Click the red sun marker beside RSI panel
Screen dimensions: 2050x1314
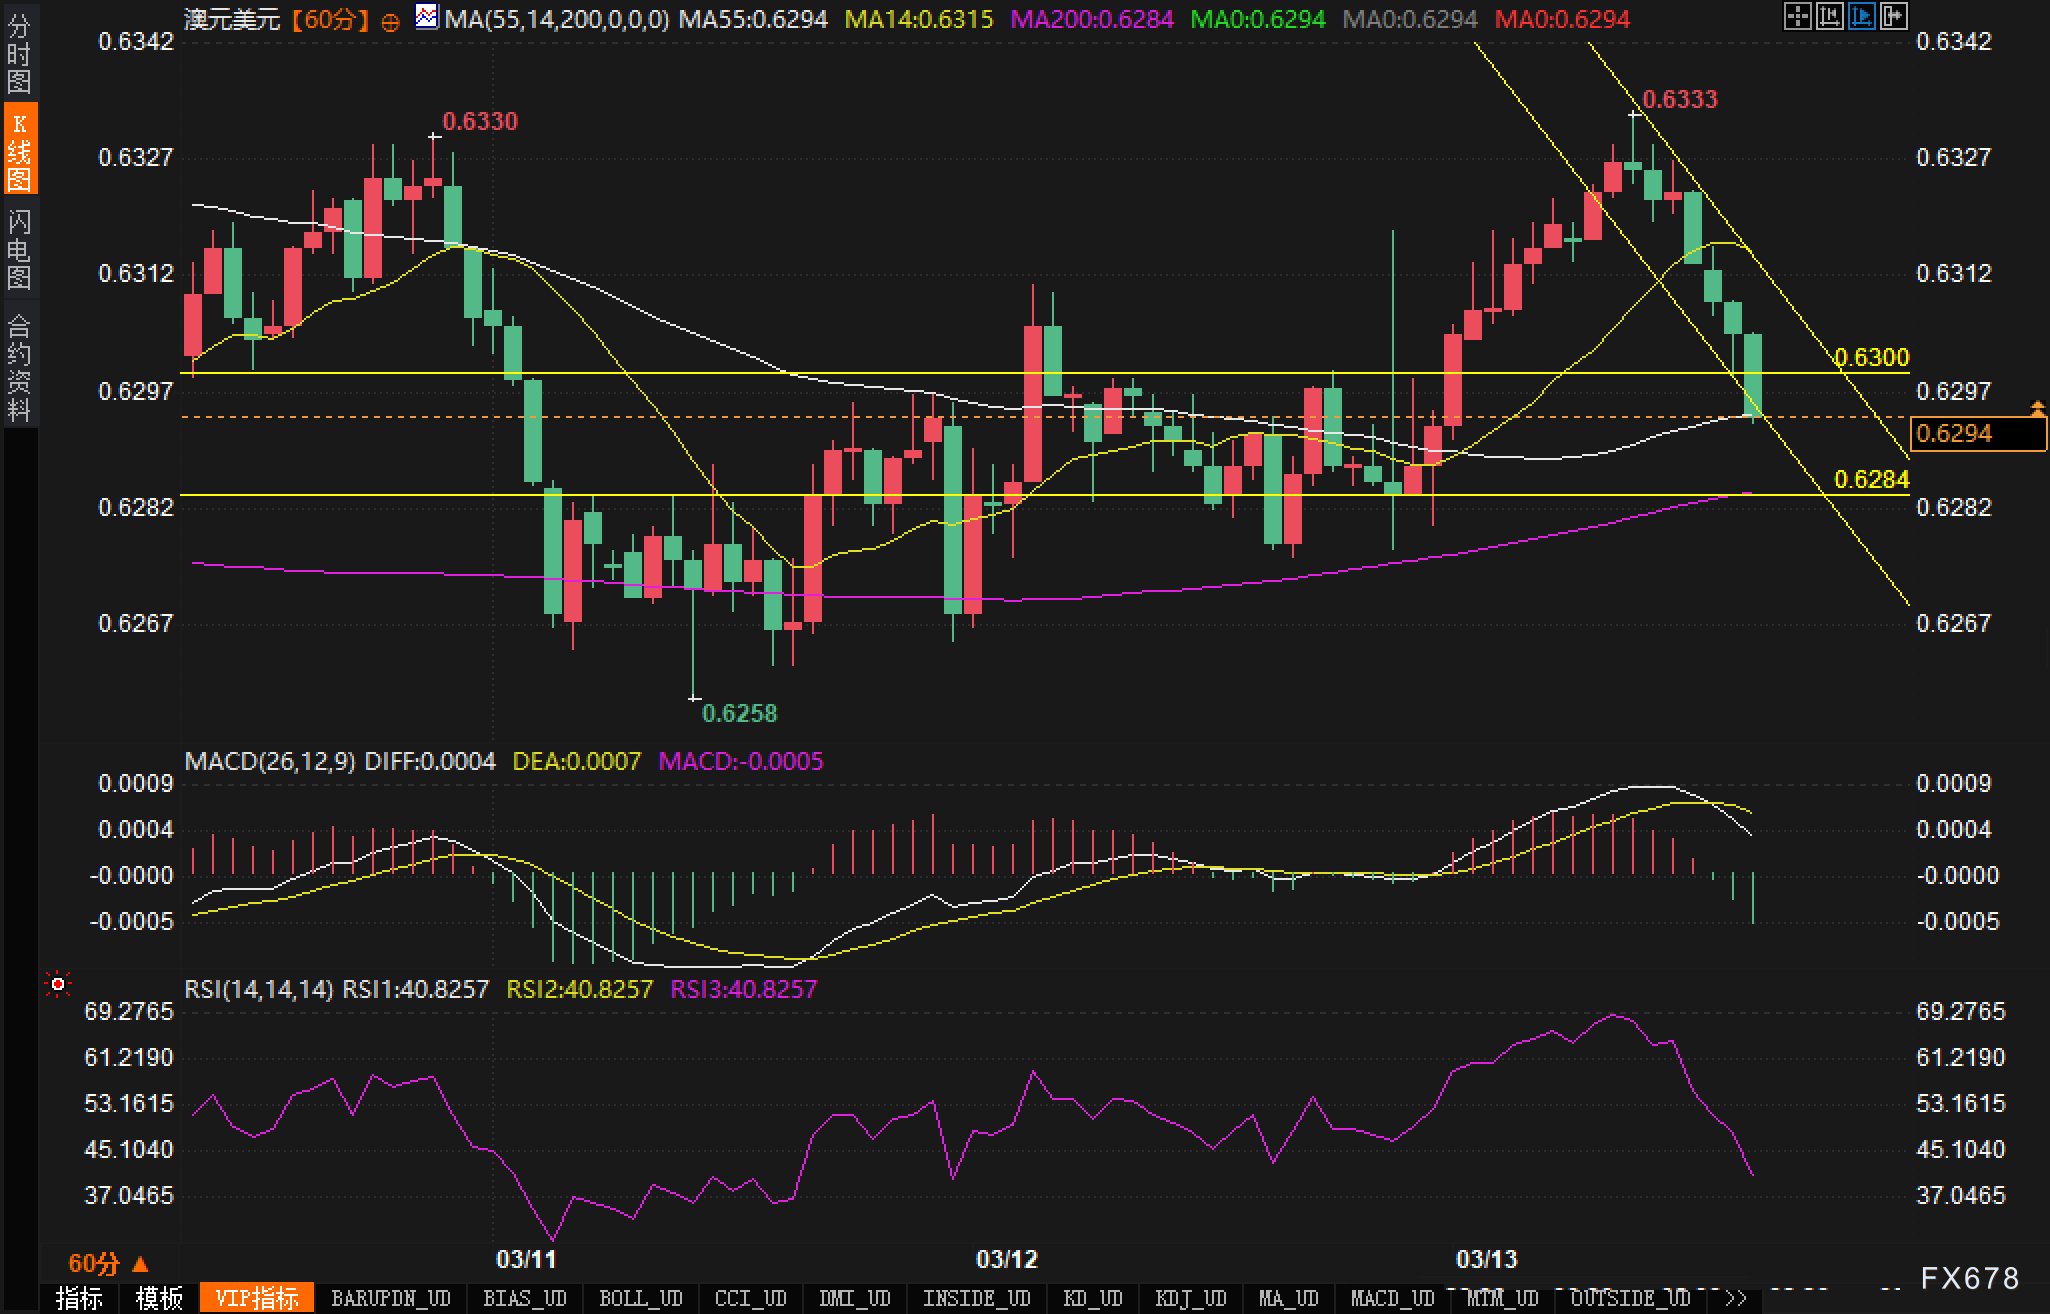[58, 985]
